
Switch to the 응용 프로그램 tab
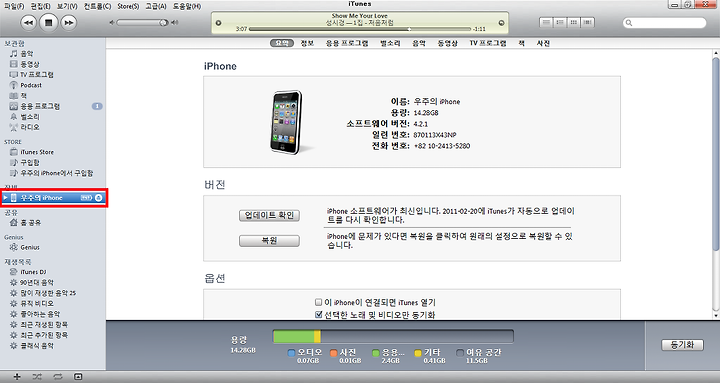coord(347,43)
